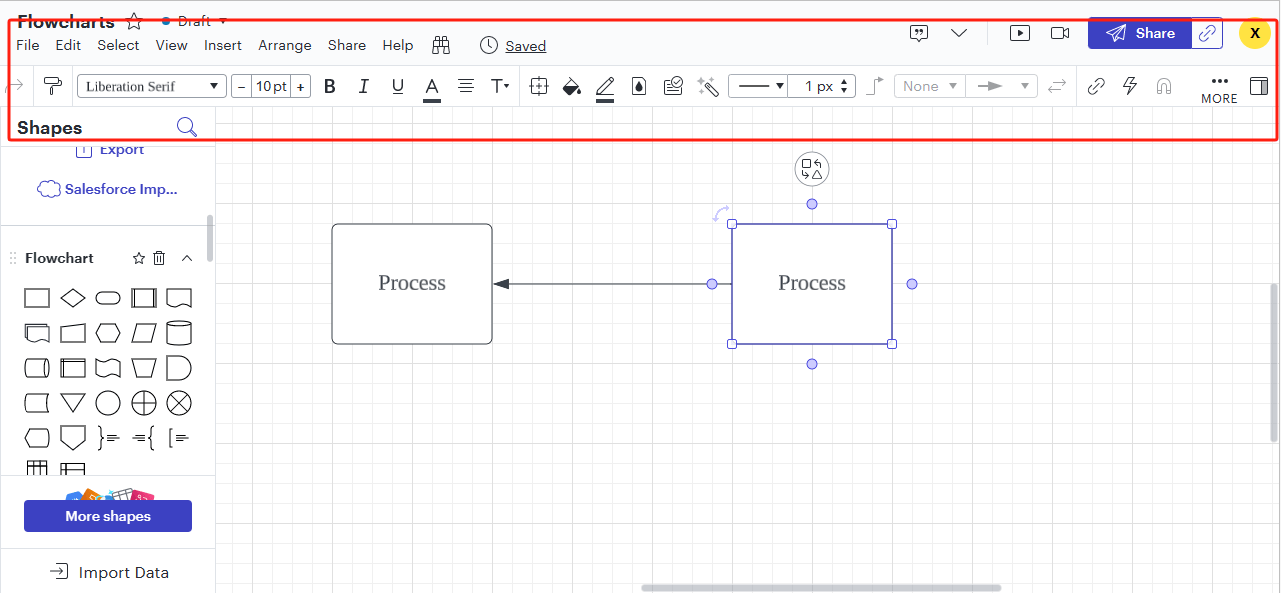Select the hotspot lightning icon

pos(1129,86)
